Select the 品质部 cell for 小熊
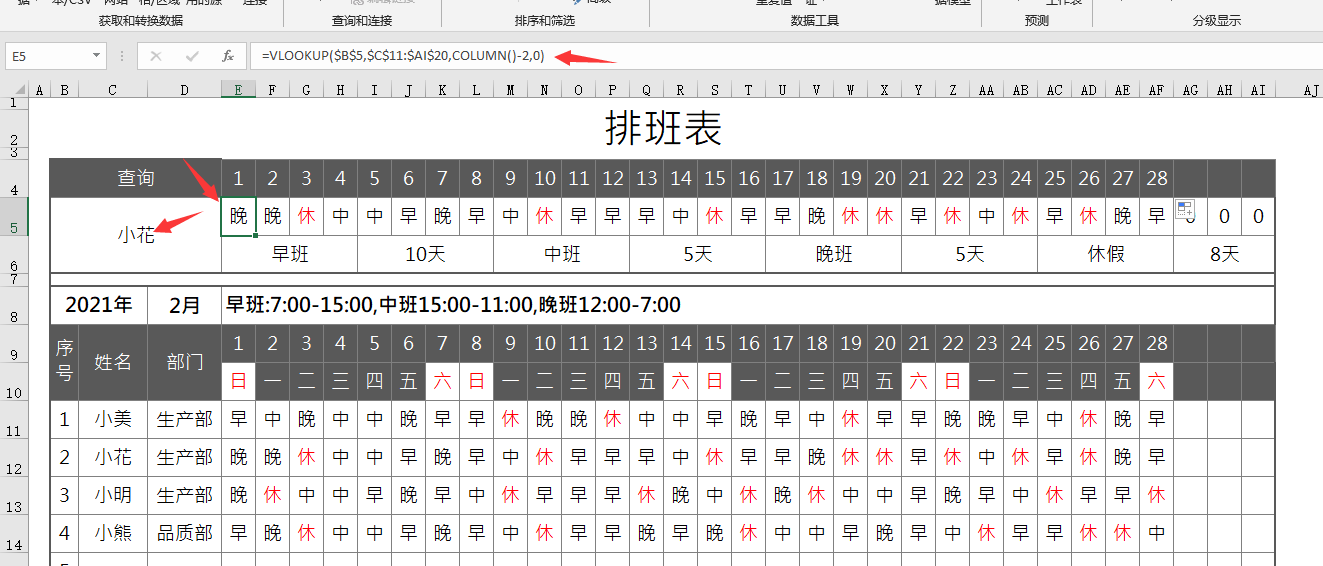 (184, 533)
